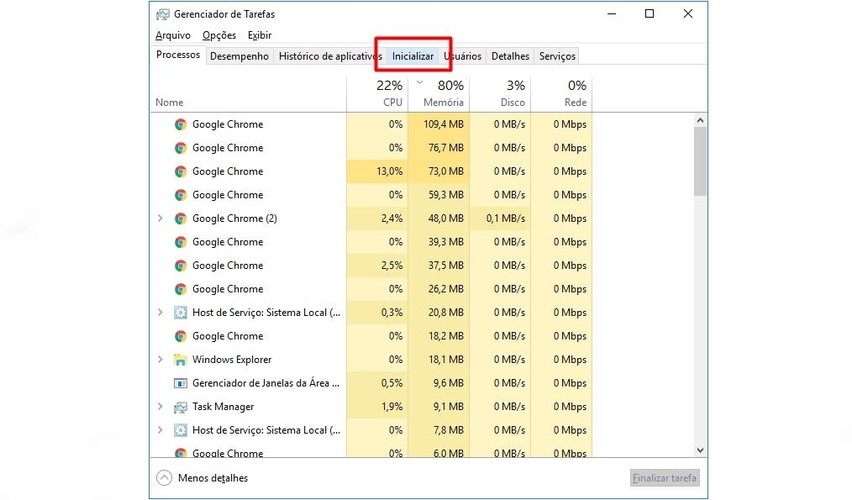The width and height of the screenshot is (852, 500).
Task: Click the scrollbar thumb in process list
Action: click(700, 161)
